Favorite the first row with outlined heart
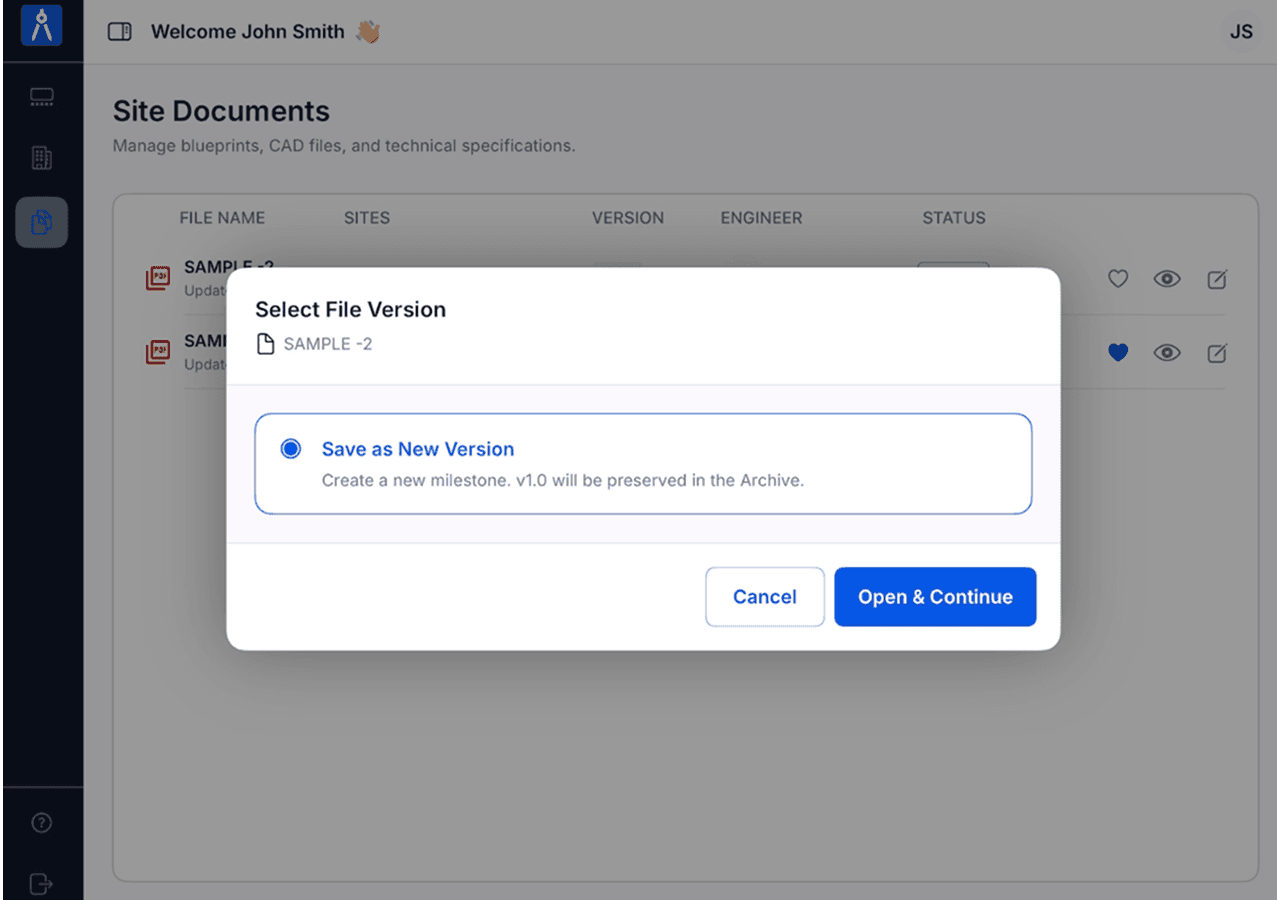This screenshot has width=1280, height=900. tap(1118, 279)
